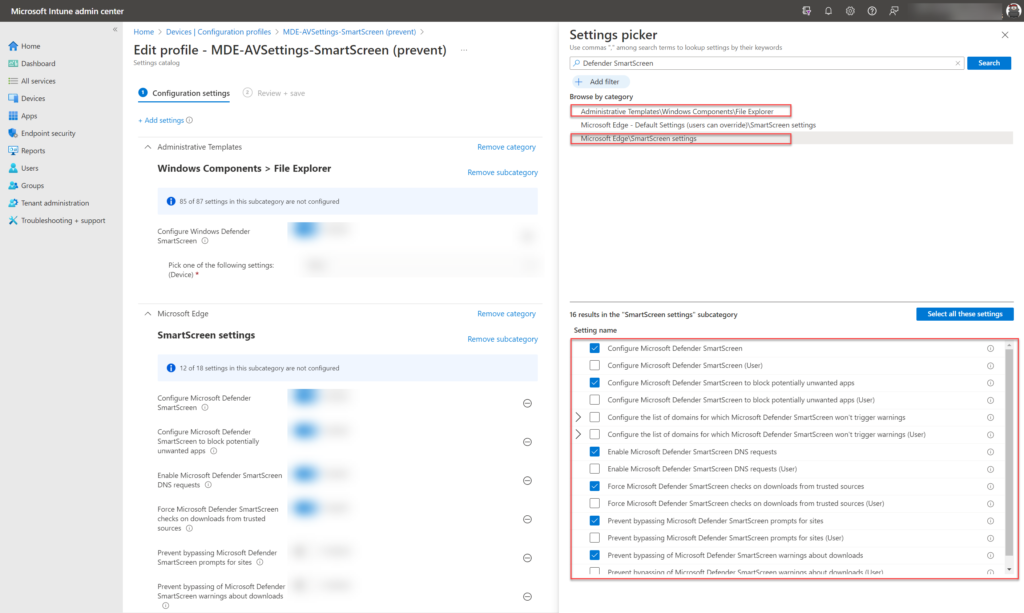This screenshot has height=613, width=1024.
Task: Open the Copilot icon in top bar
Action: (x=807, y=11)
